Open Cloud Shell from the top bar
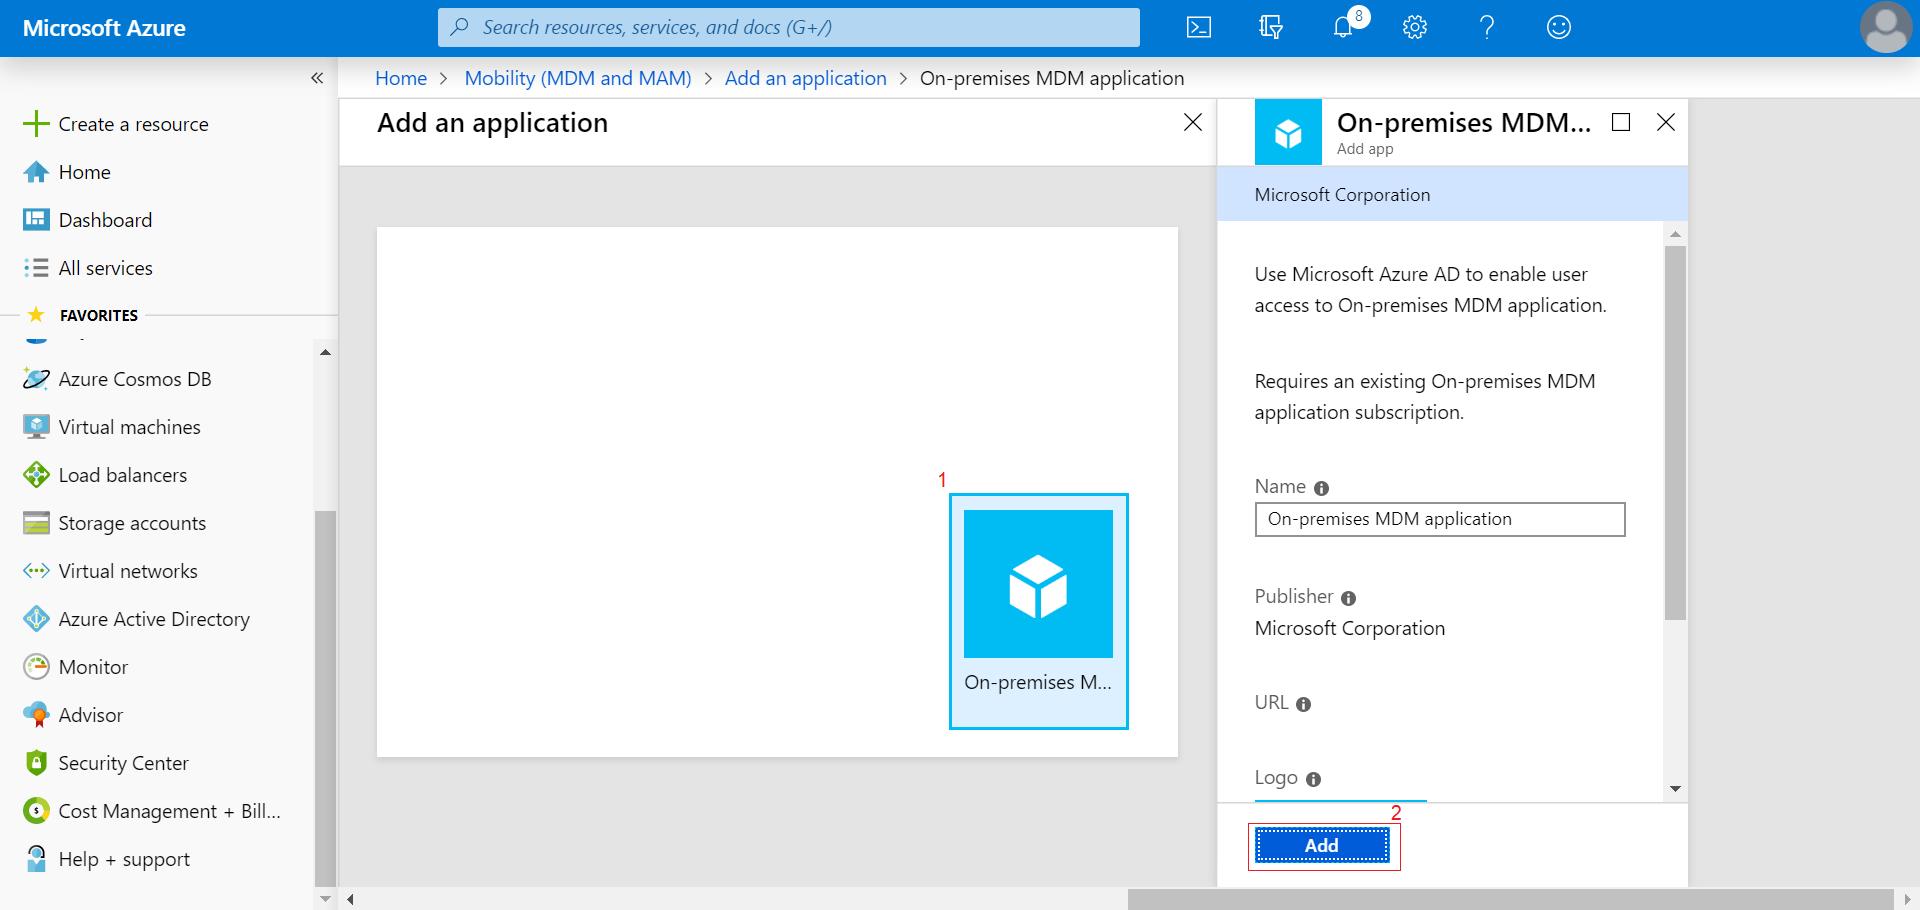This screenshot has height=910, width=1920. tap(1199, 27)
